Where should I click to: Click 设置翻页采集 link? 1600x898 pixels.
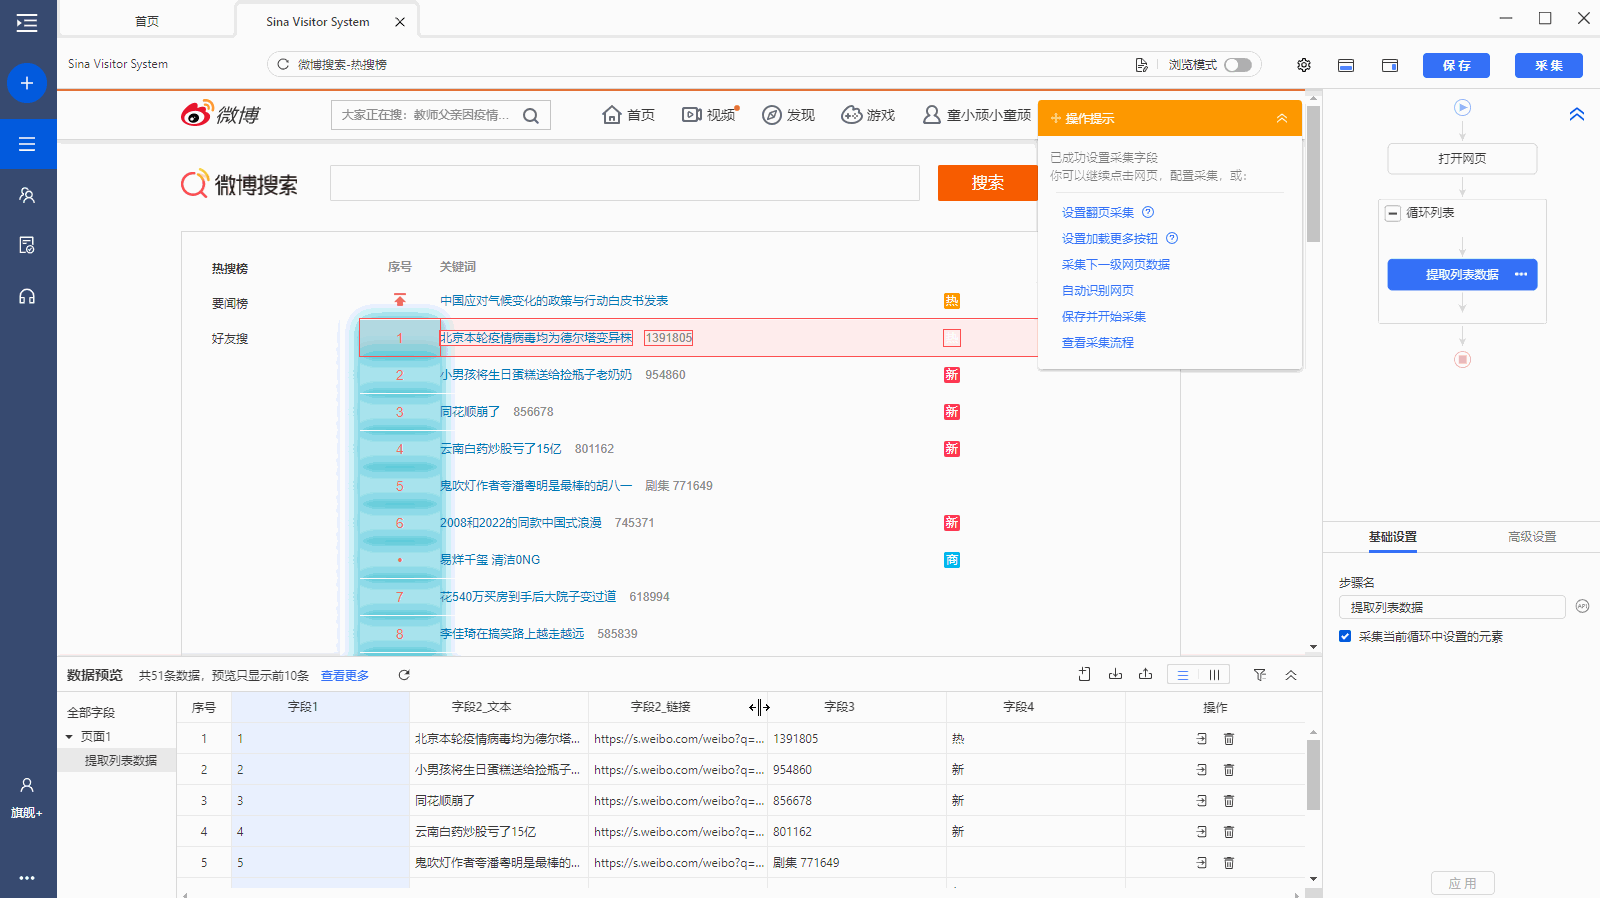[1097, 212]
